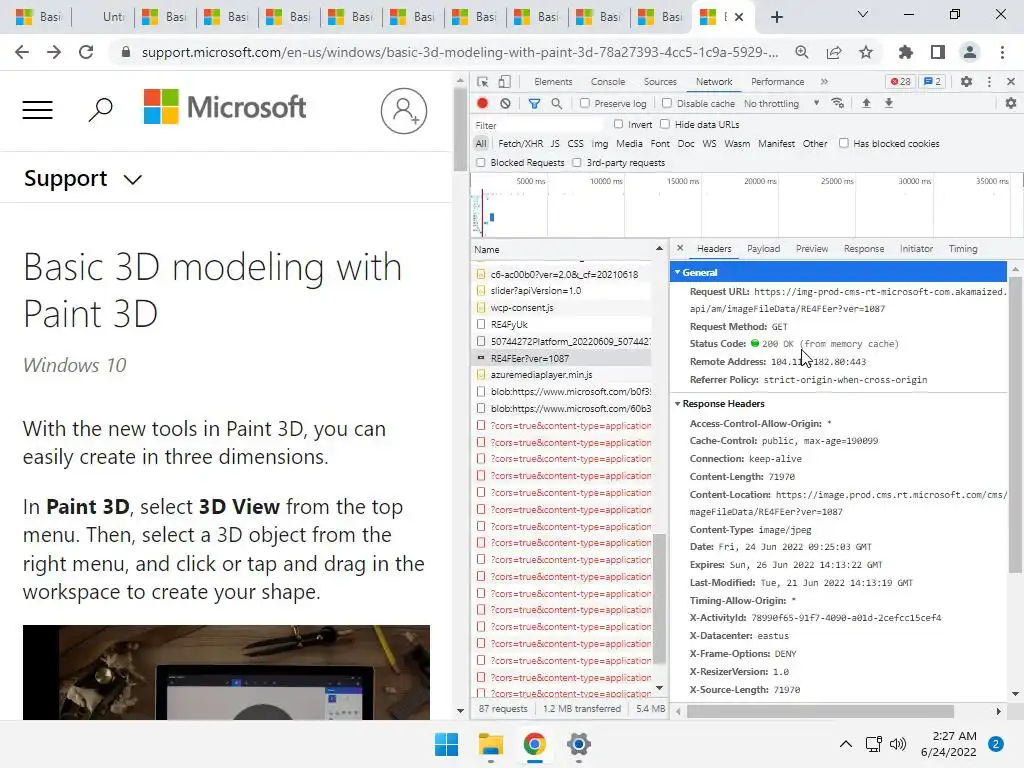Toggle the network filter funnel icon
This screenshot has width=1024, height=768.
click(534, 103)
